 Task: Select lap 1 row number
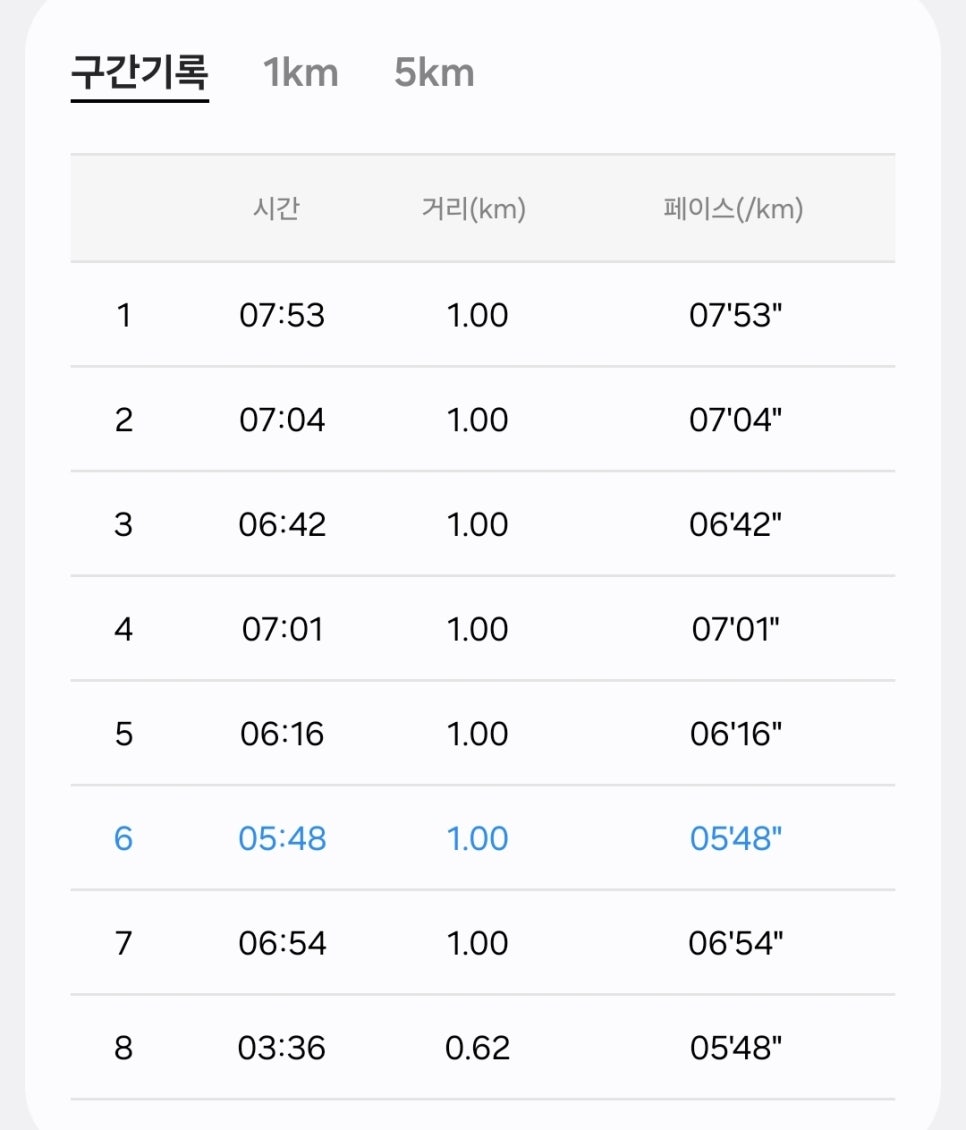click(x=124, y=315)
